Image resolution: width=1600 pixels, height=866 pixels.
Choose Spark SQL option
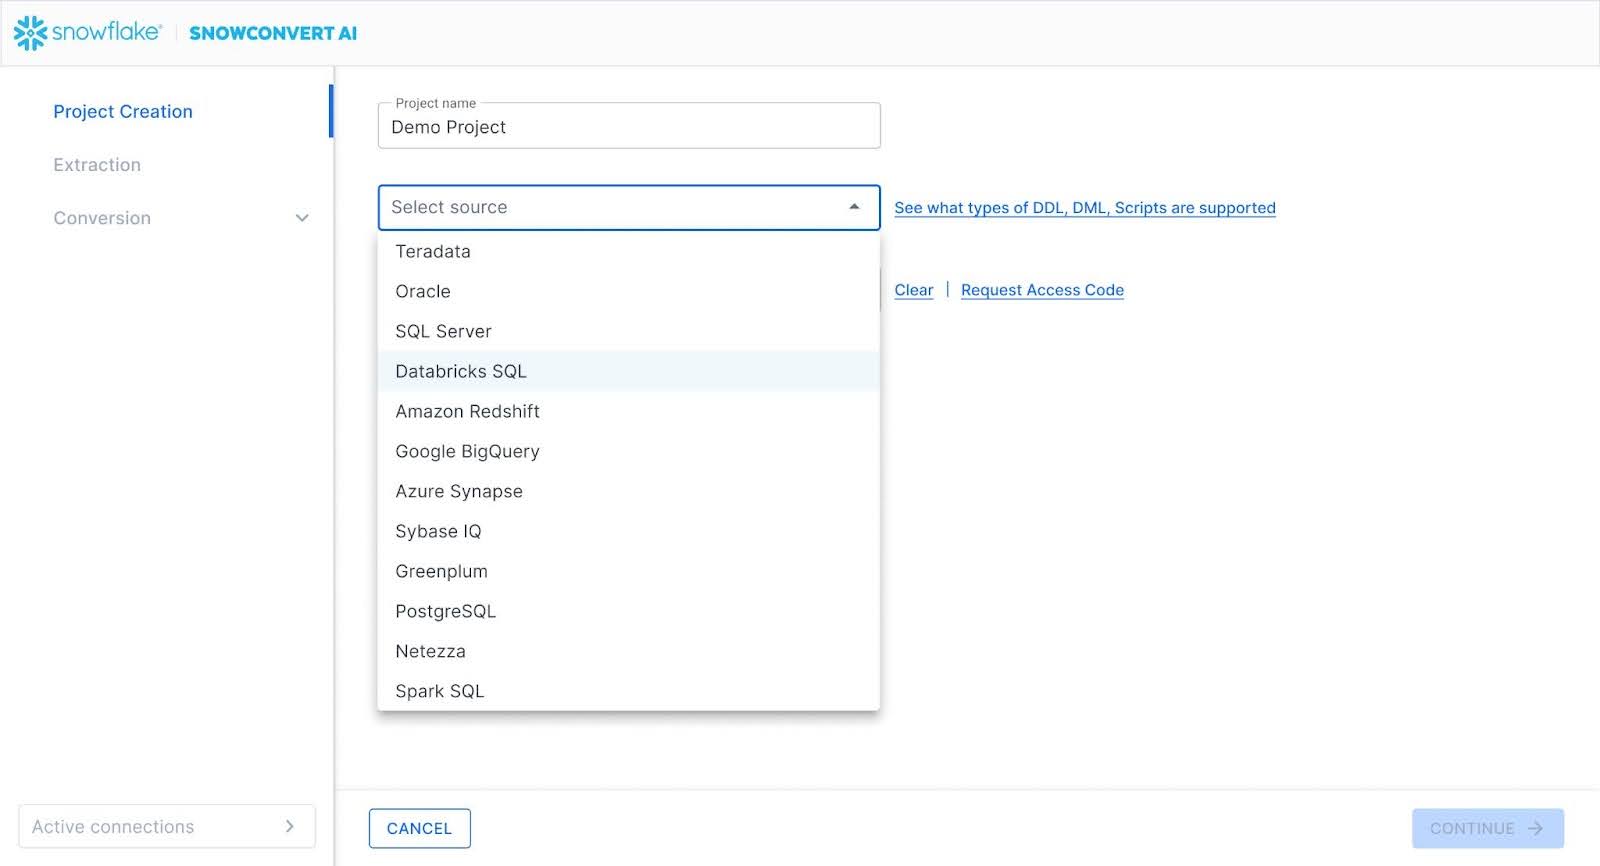click(439, 691)
